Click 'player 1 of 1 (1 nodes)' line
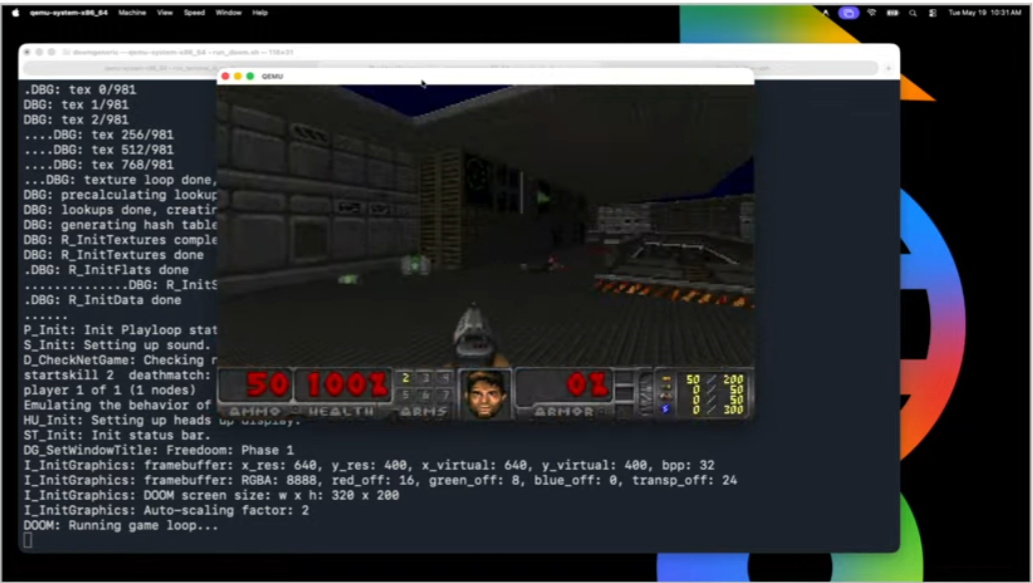 [109, 390]
